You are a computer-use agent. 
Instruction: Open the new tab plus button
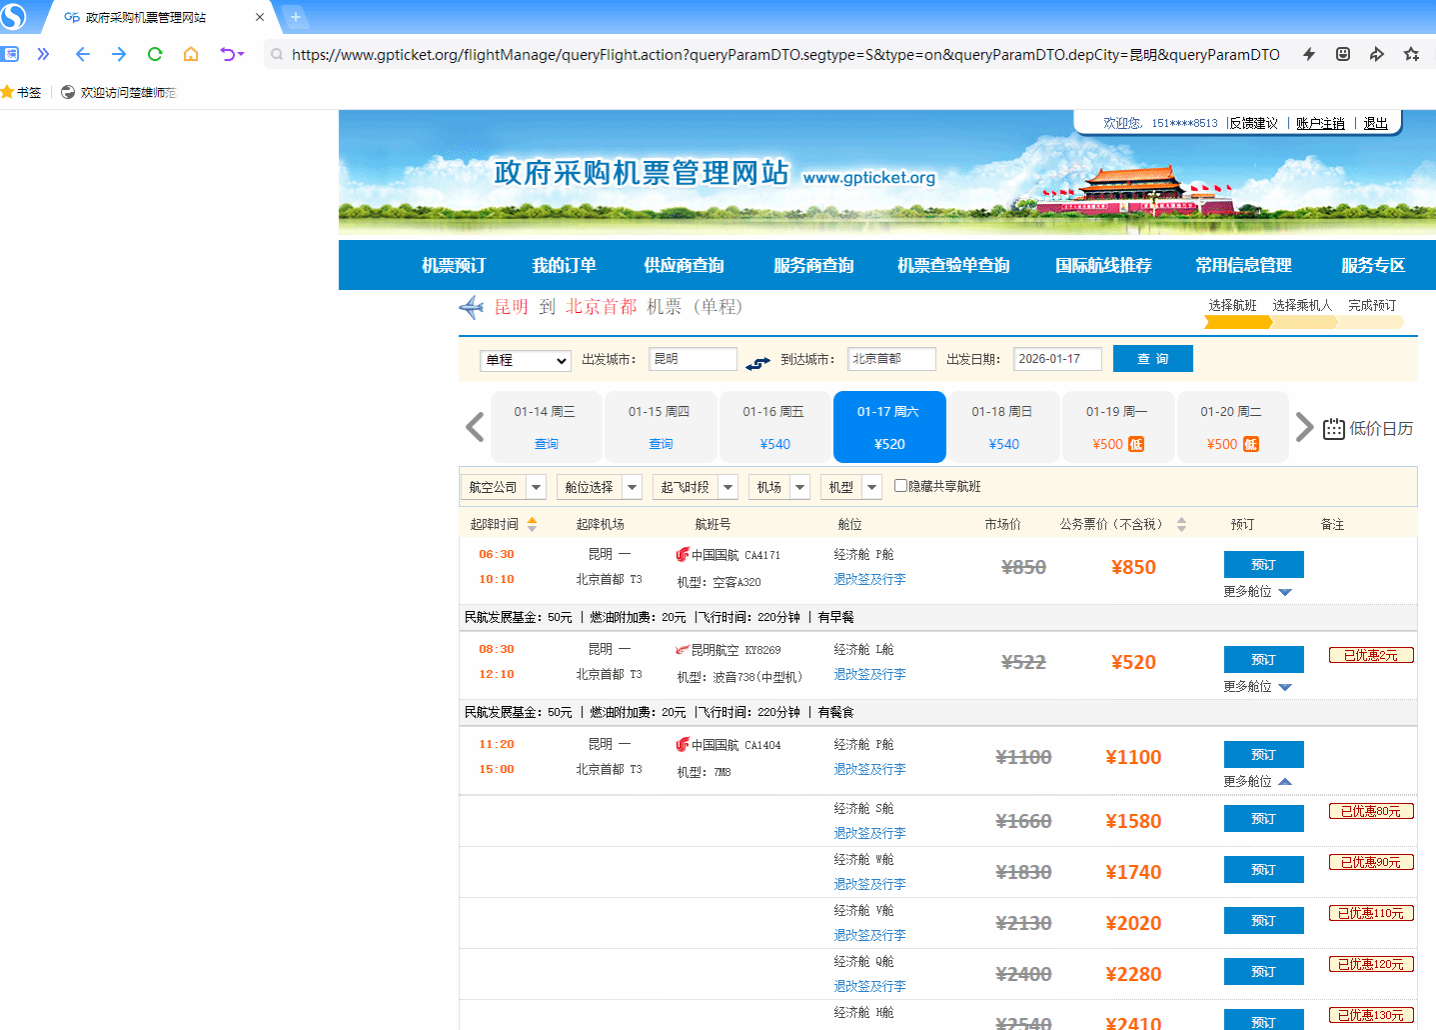(x=295, y=17)
